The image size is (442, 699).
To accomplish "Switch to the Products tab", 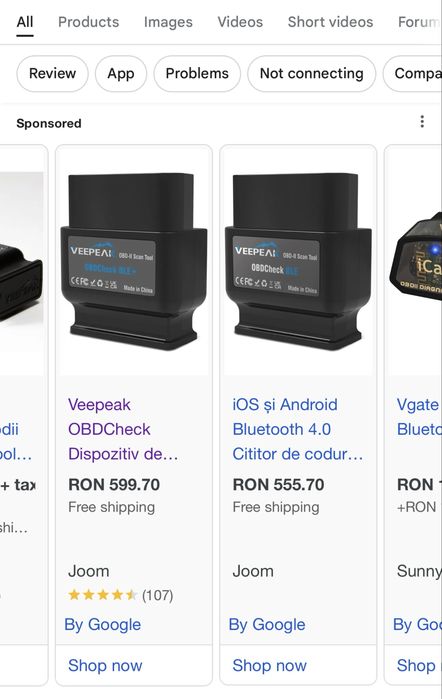I will coord(88,22).
